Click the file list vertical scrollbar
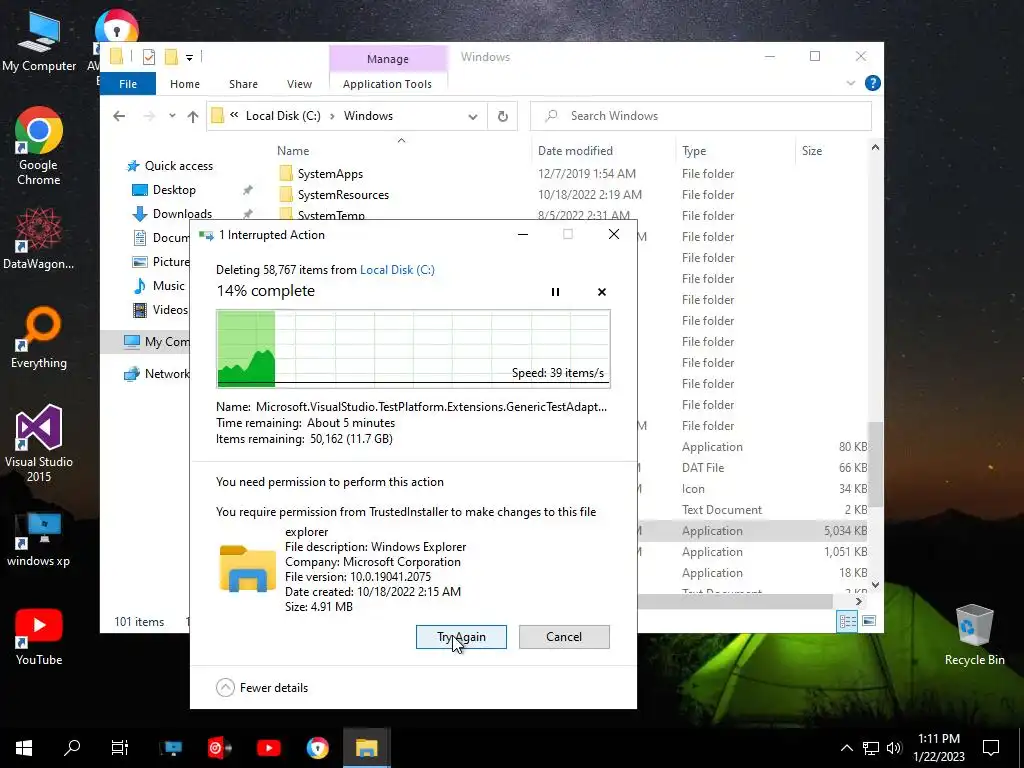 (875, 464)
